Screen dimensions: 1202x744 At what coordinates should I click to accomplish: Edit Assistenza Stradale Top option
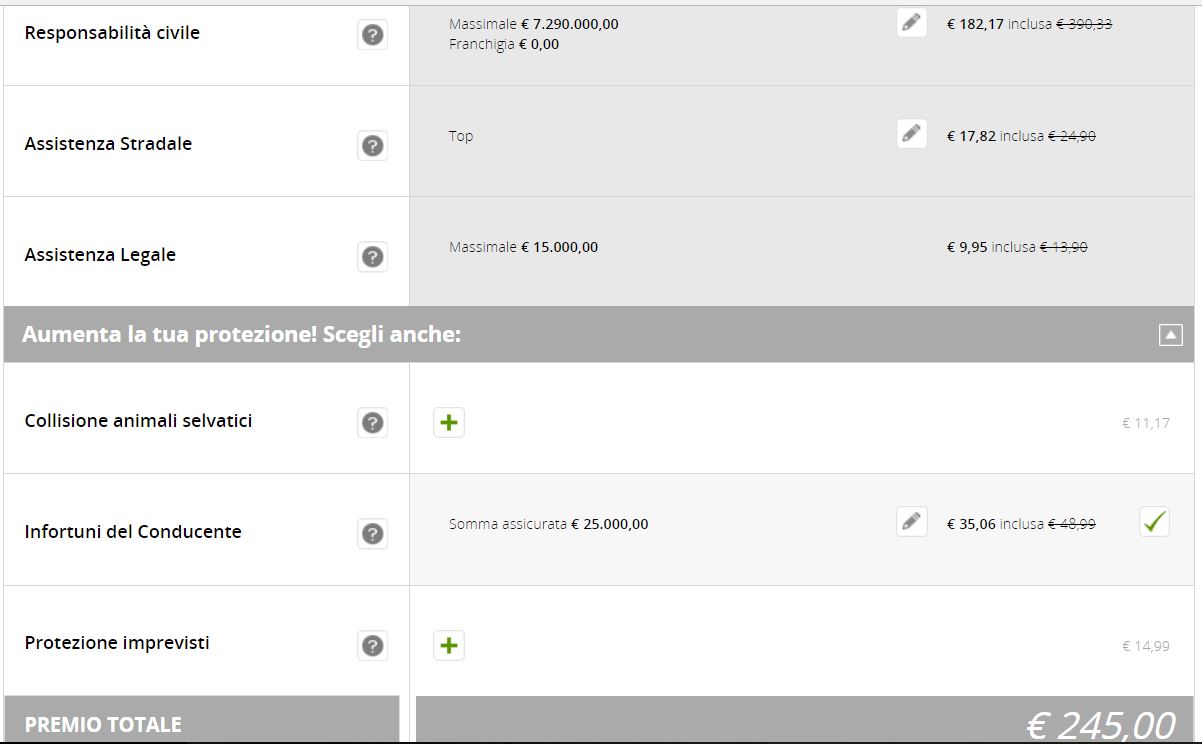click(911, 133)
